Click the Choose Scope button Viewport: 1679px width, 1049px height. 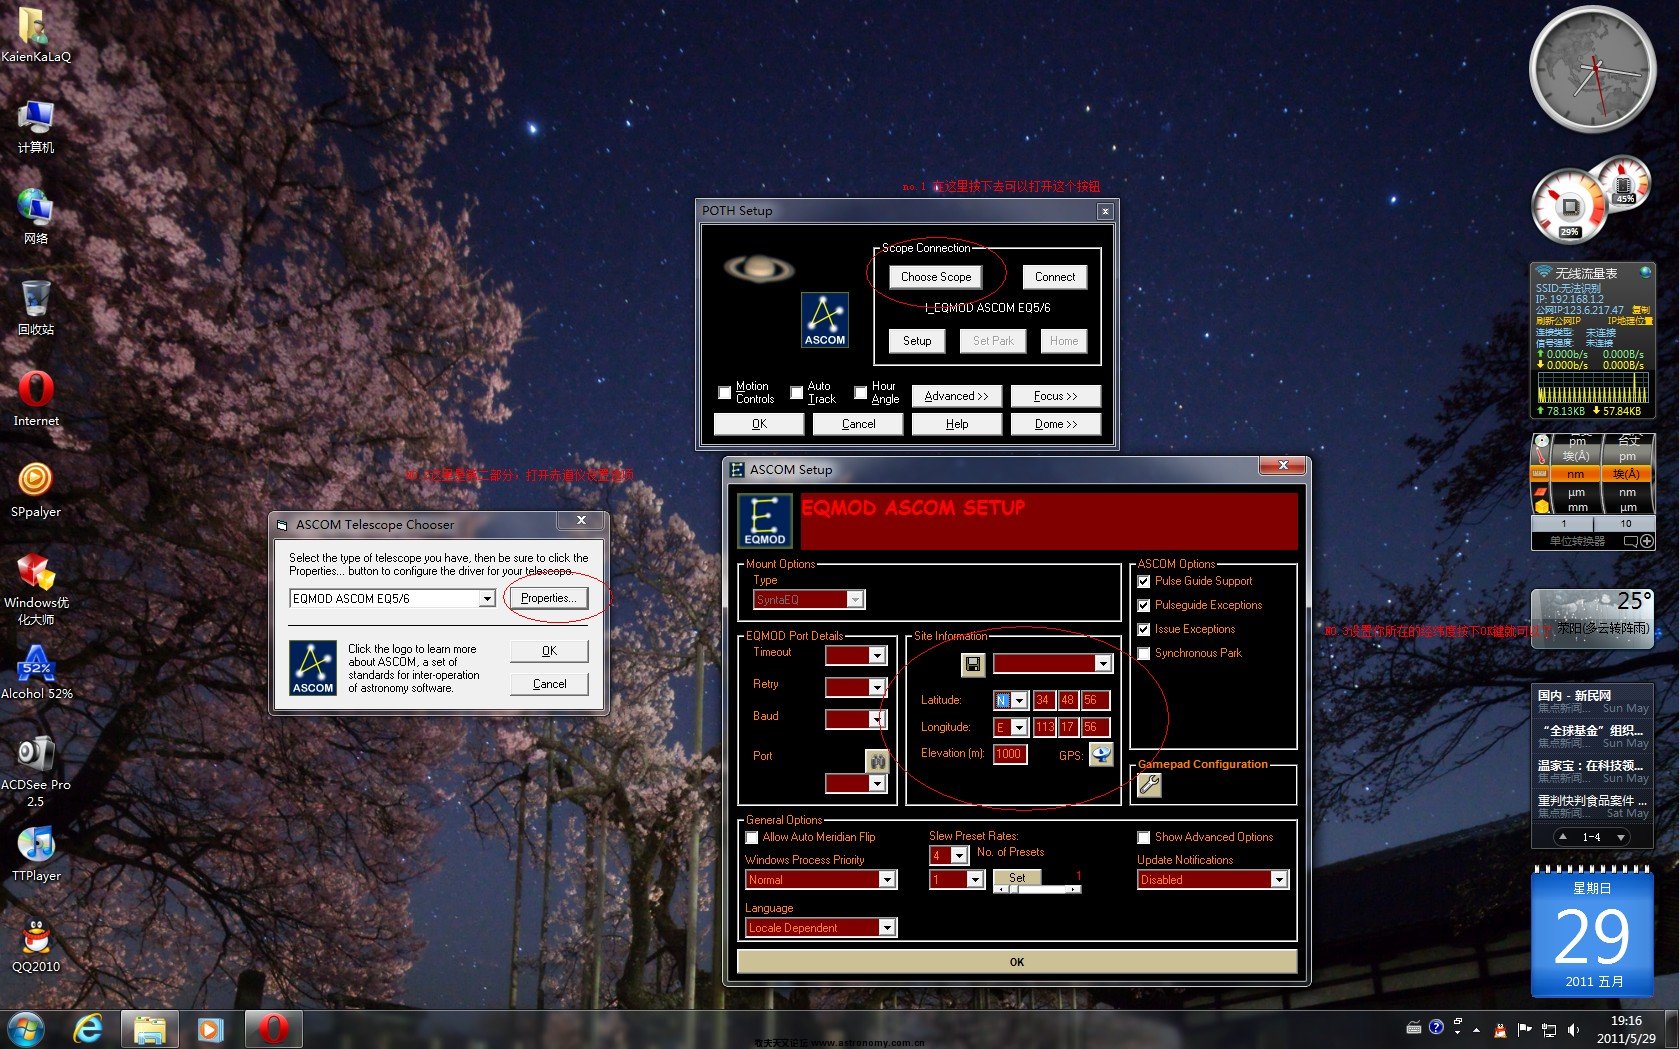click(935, 277)
